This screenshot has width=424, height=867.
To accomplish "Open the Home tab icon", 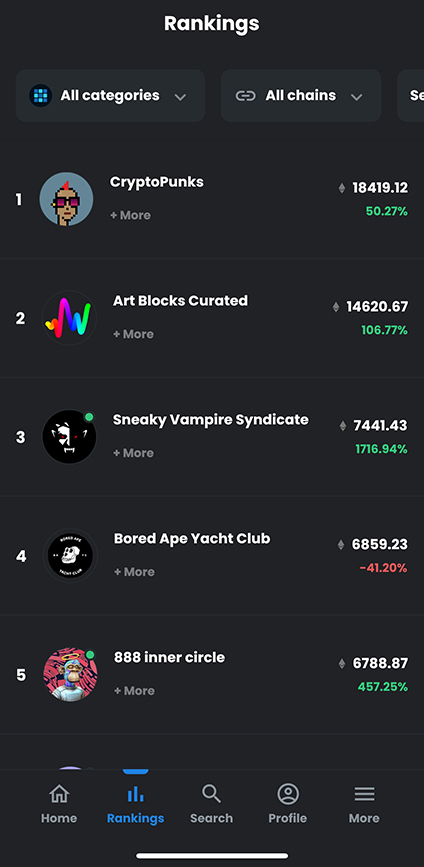I will click(x=59, y=794).
